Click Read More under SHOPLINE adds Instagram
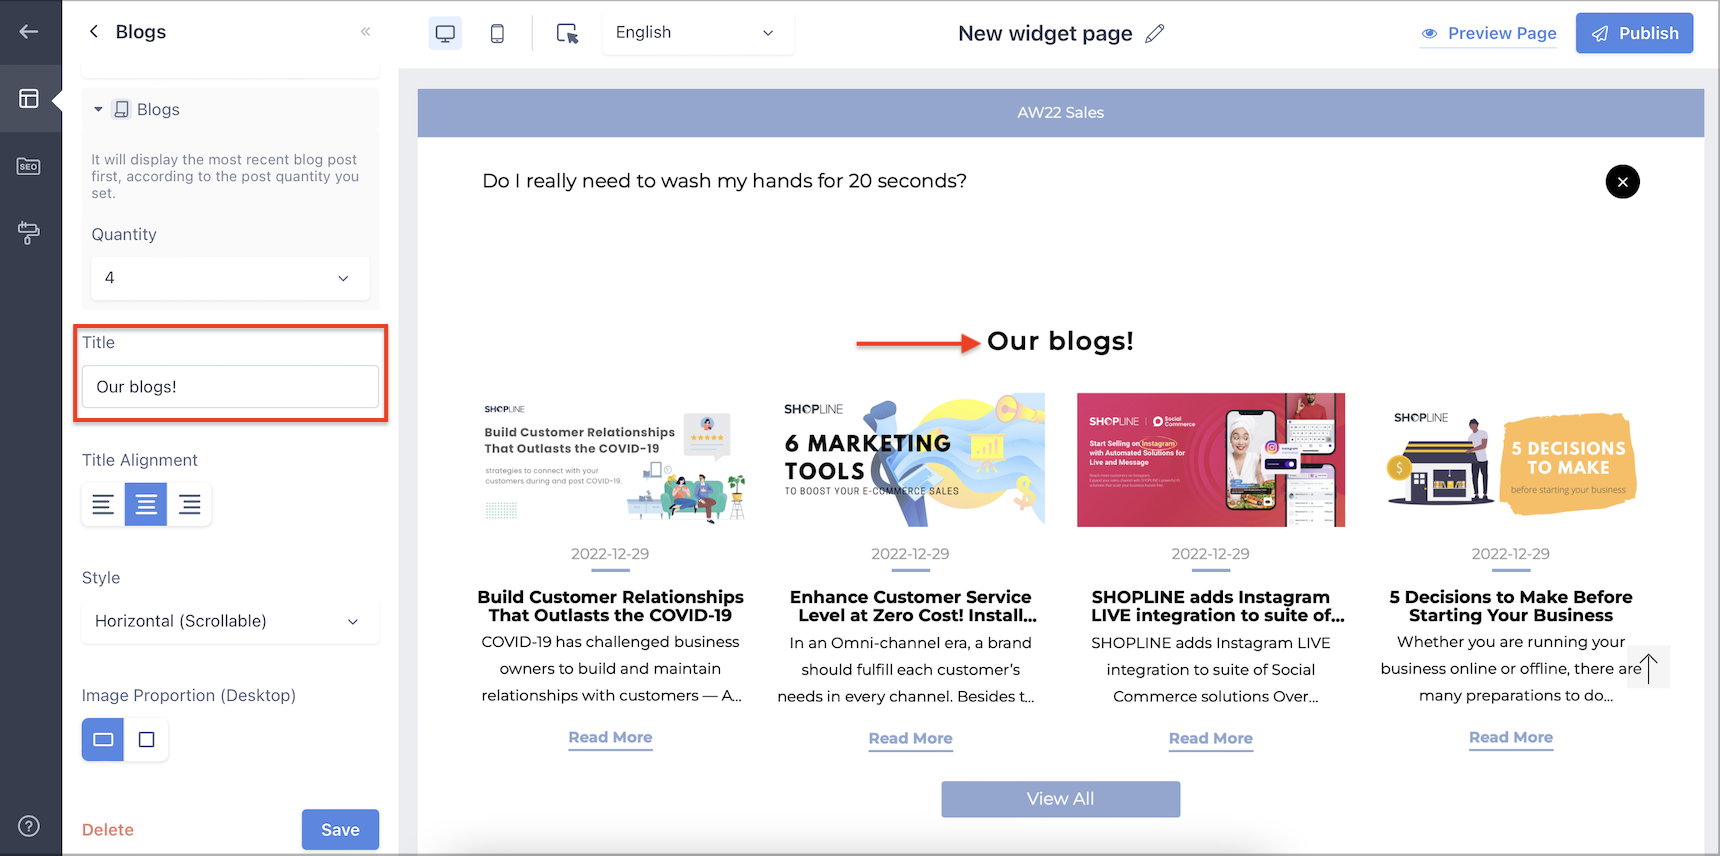Image resolution: width=1720 pixels, height=856 pixels. [x=1210, y=739]
